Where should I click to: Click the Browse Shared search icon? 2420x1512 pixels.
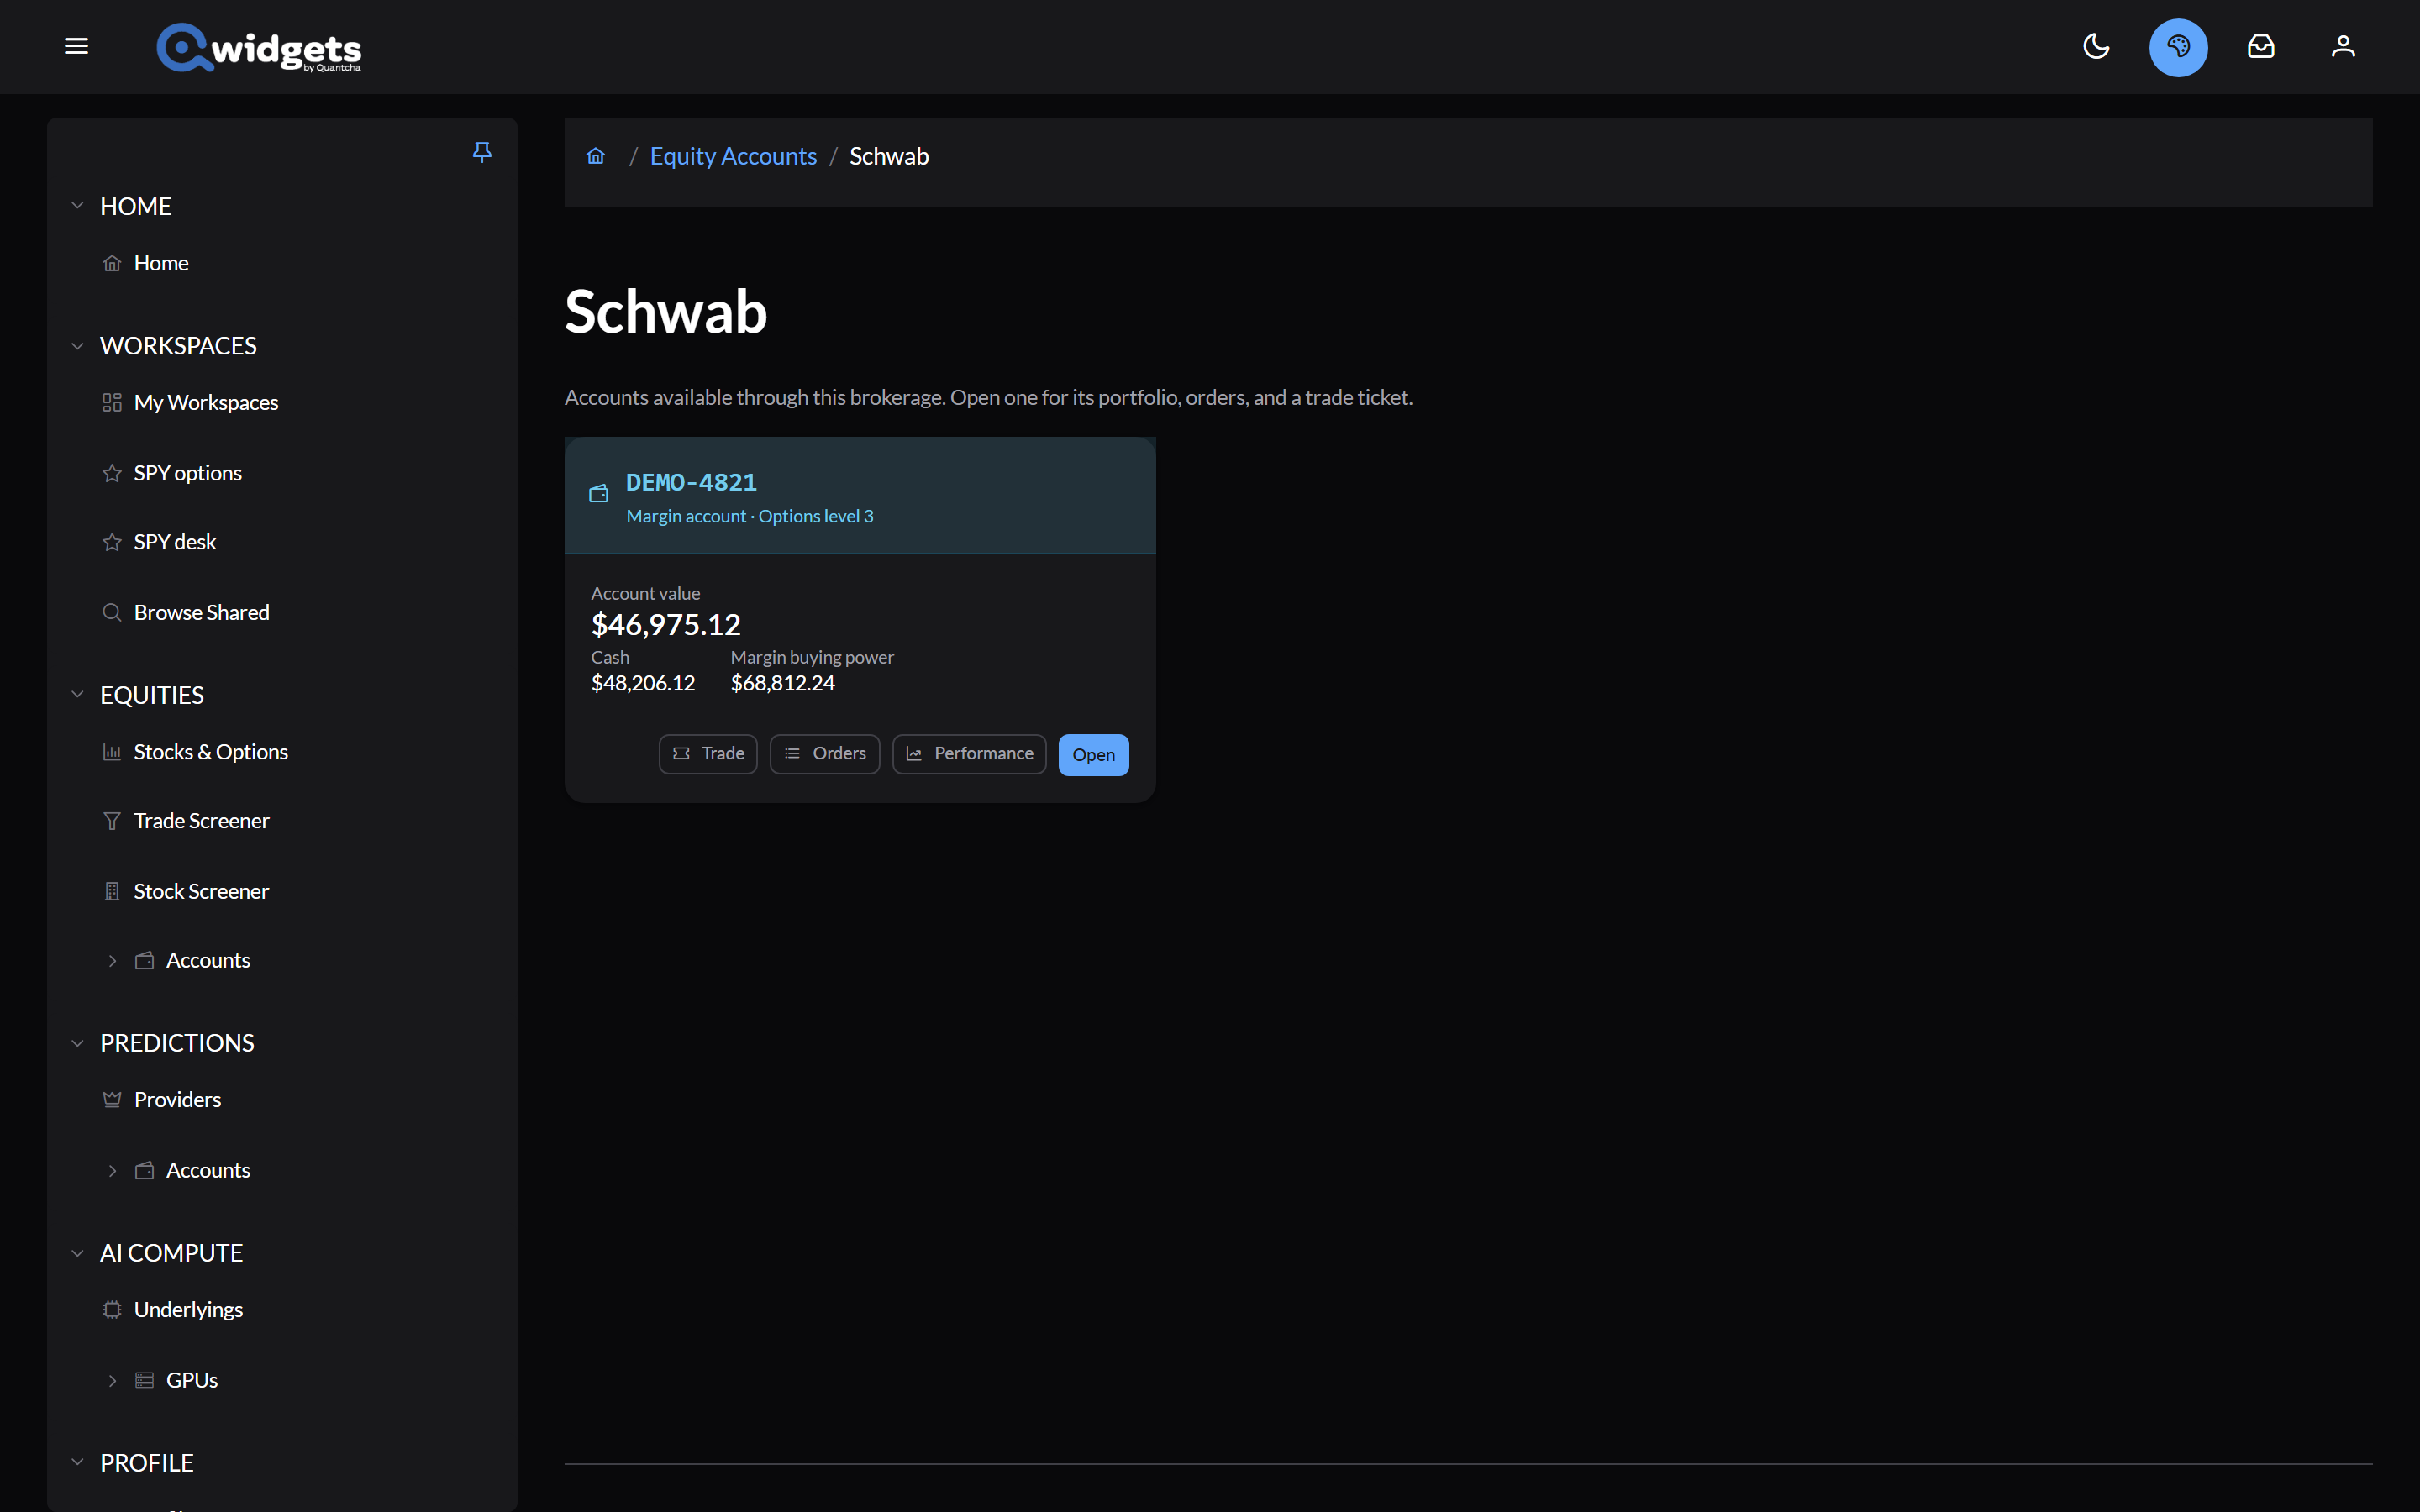pos(112,612)
